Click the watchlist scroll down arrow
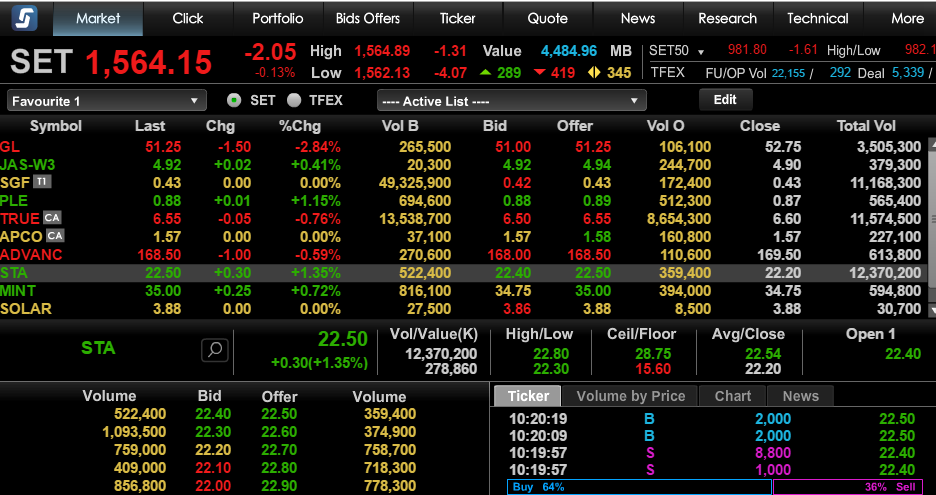Image resolution: width=936 pixels, height=495 pixels. (932, 309)
